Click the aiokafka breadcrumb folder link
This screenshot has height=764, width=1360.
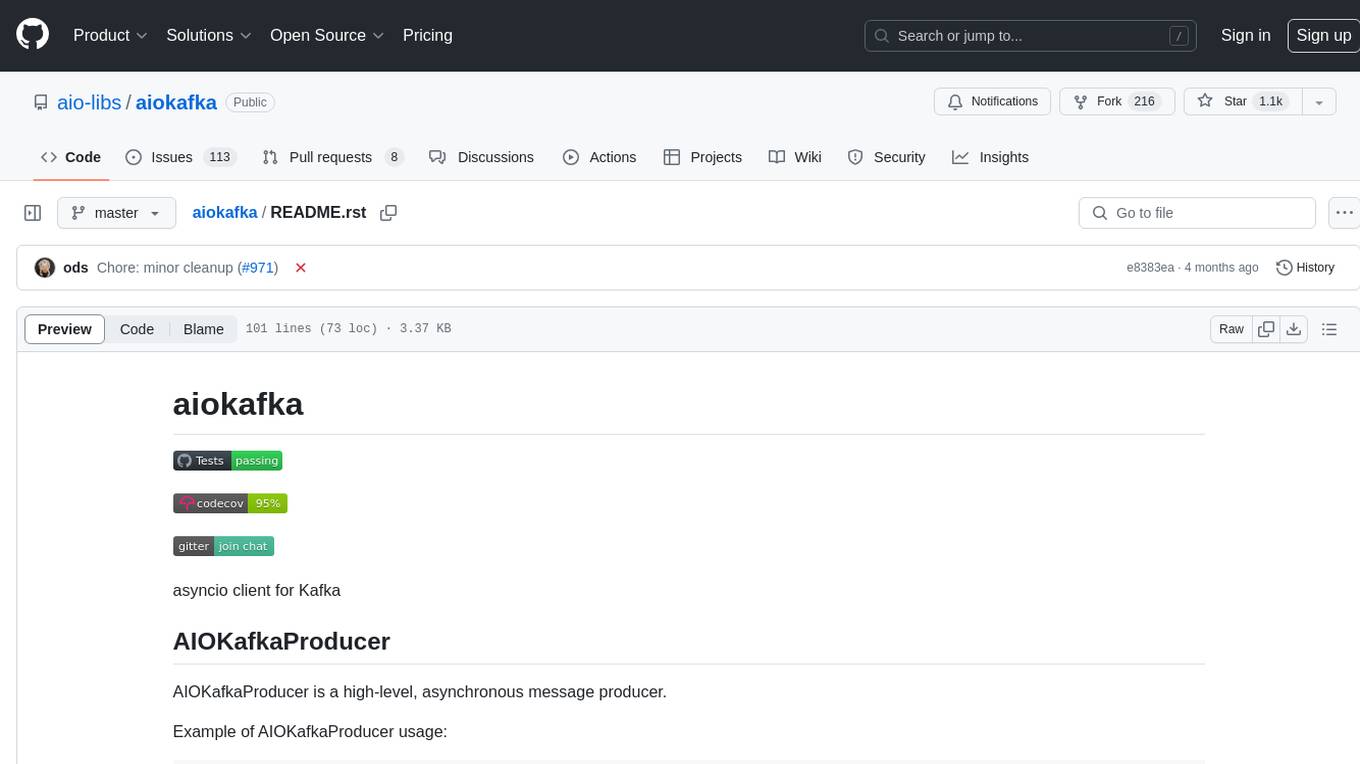coord(224,213)
